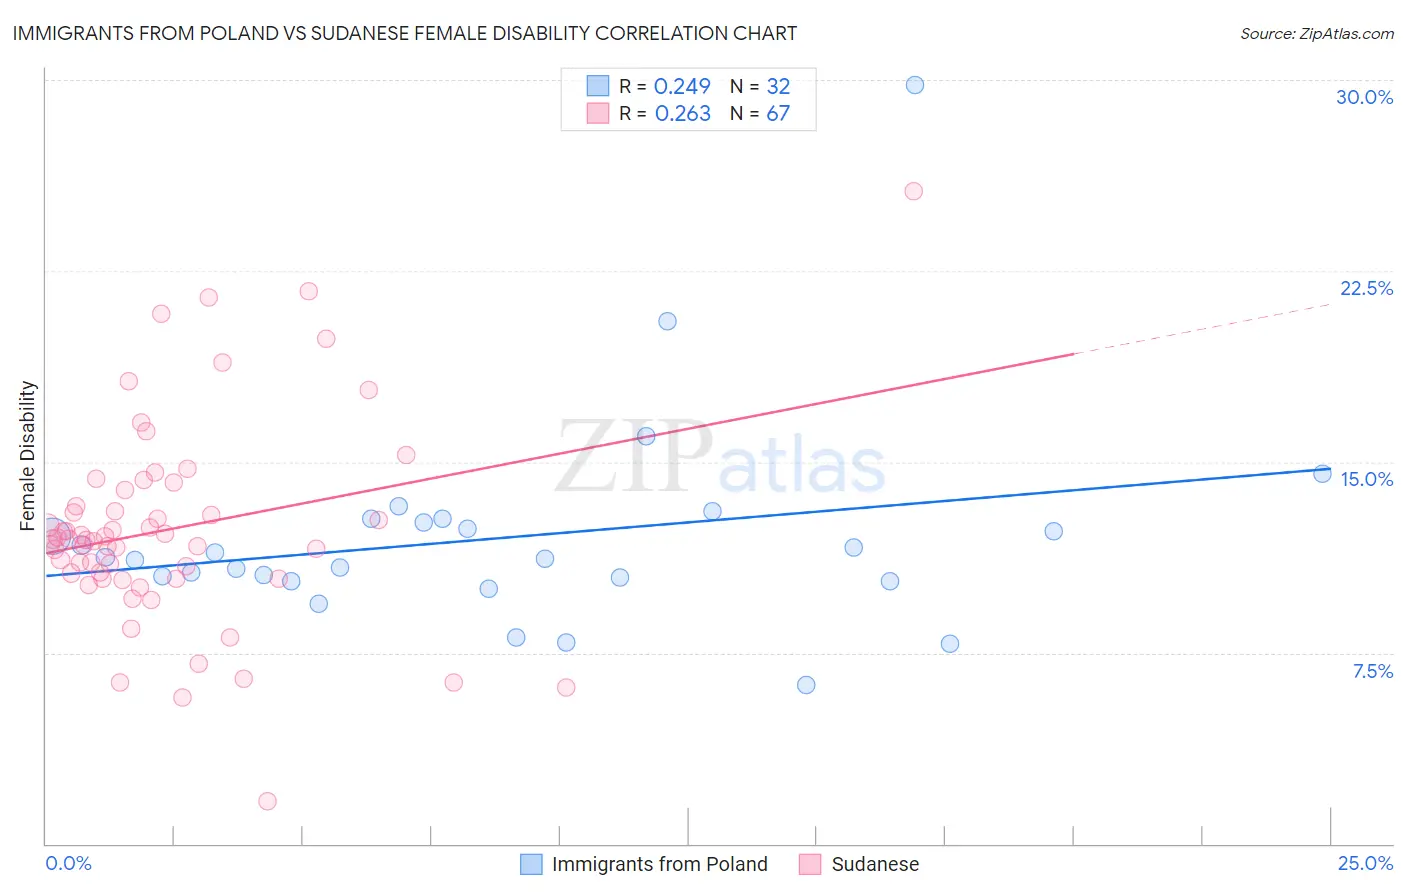1406x892 pixels.
Task: Select the Immigrants from Poland legend label
Action: coord(660,864)
